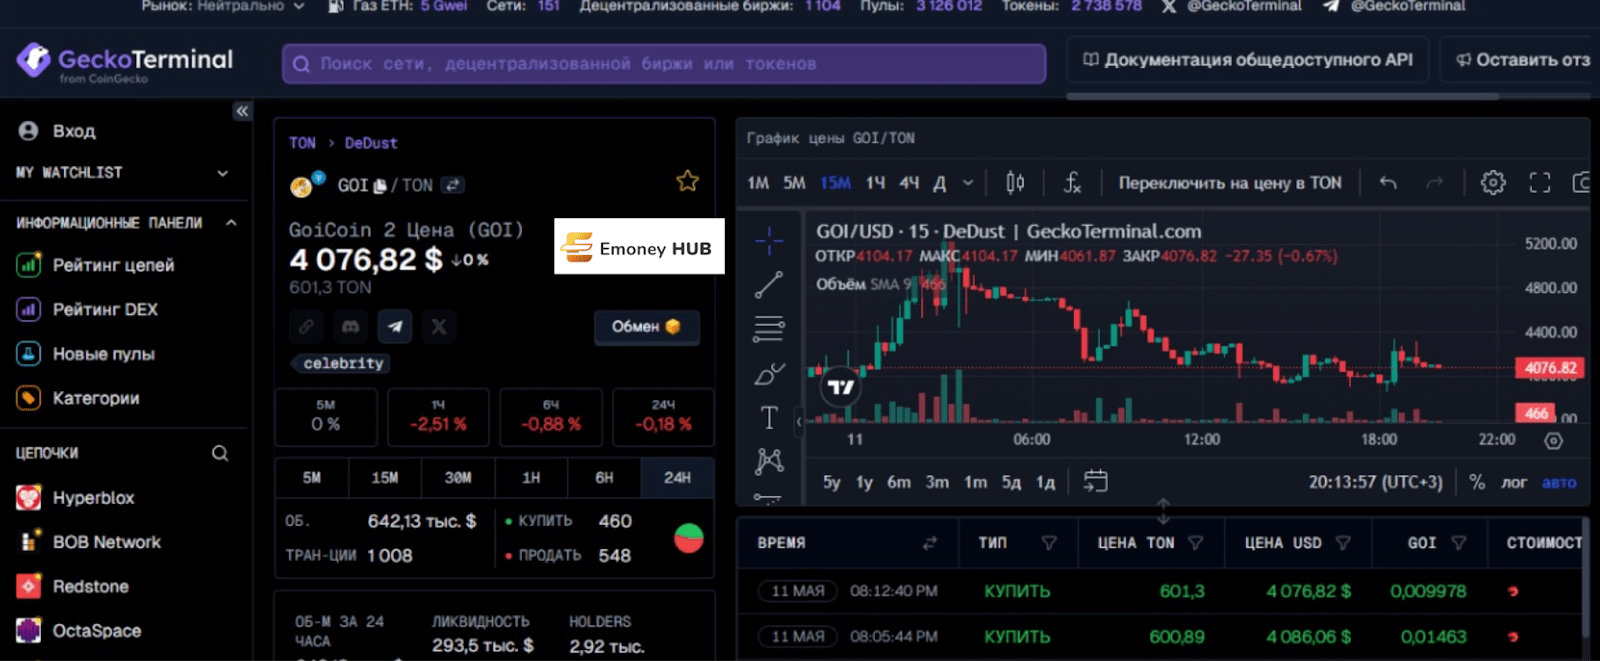Click the token search field
Image resolution: width=1600 pixels, height=661 pixels.
(664, 64)
